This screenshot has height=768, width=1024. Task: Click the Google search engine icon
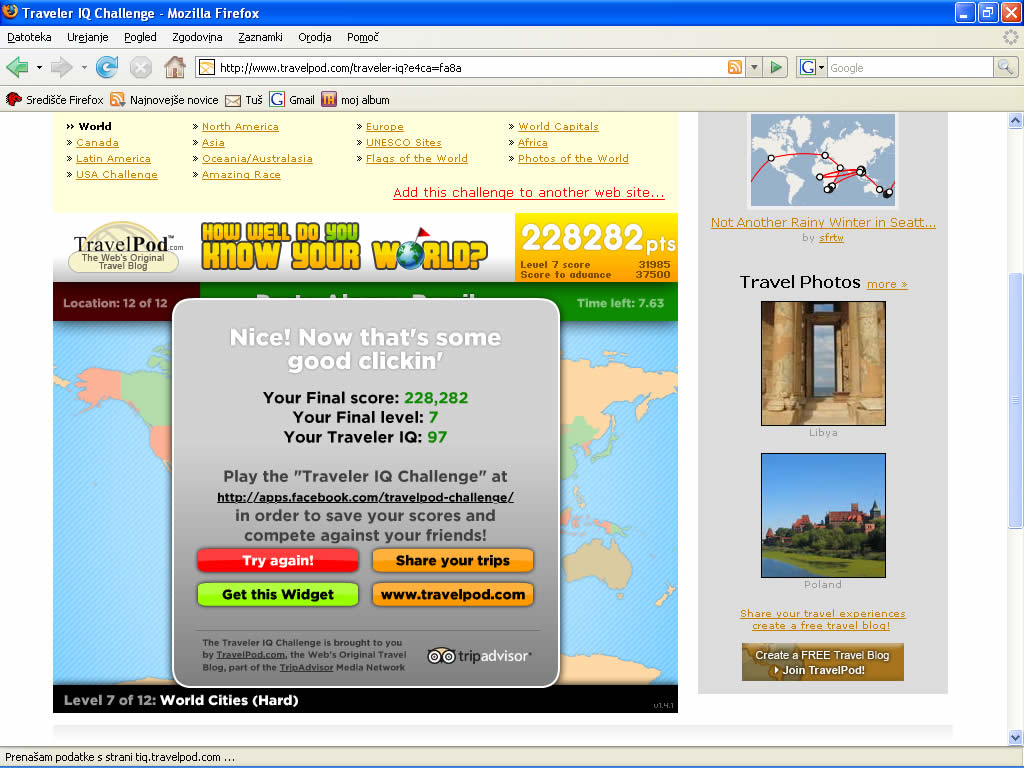(x=808, y=67)
